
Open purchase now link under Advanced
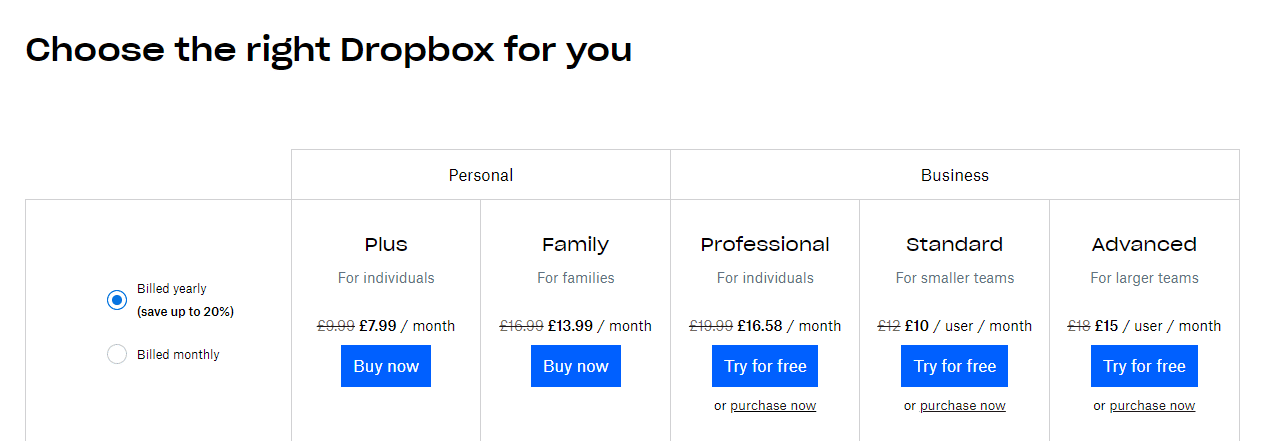[x=1152, y=406]
